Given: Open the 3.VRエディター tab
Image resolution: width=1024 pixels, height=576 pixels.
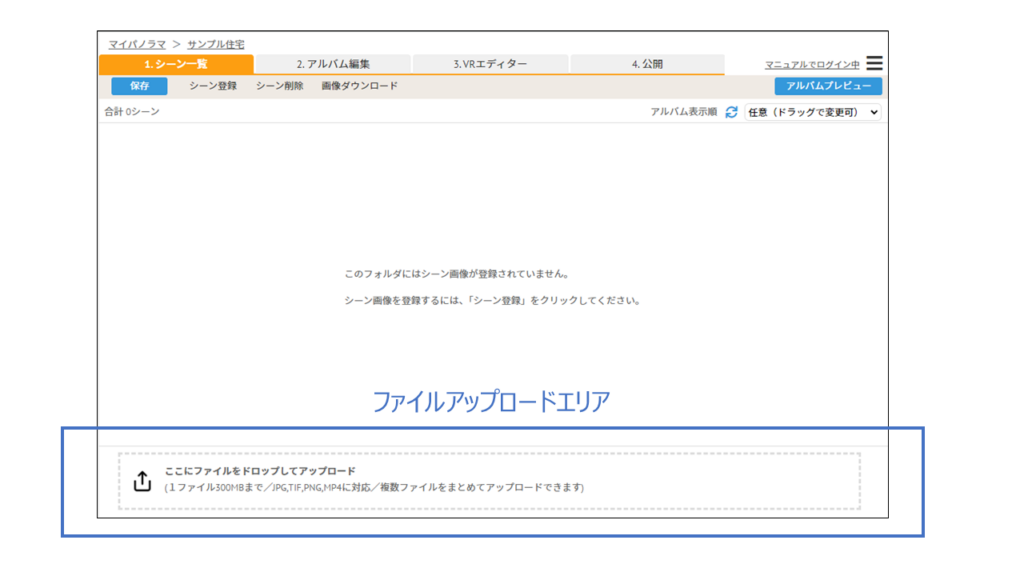Looking at the screenshot, I should pos(490,64).
